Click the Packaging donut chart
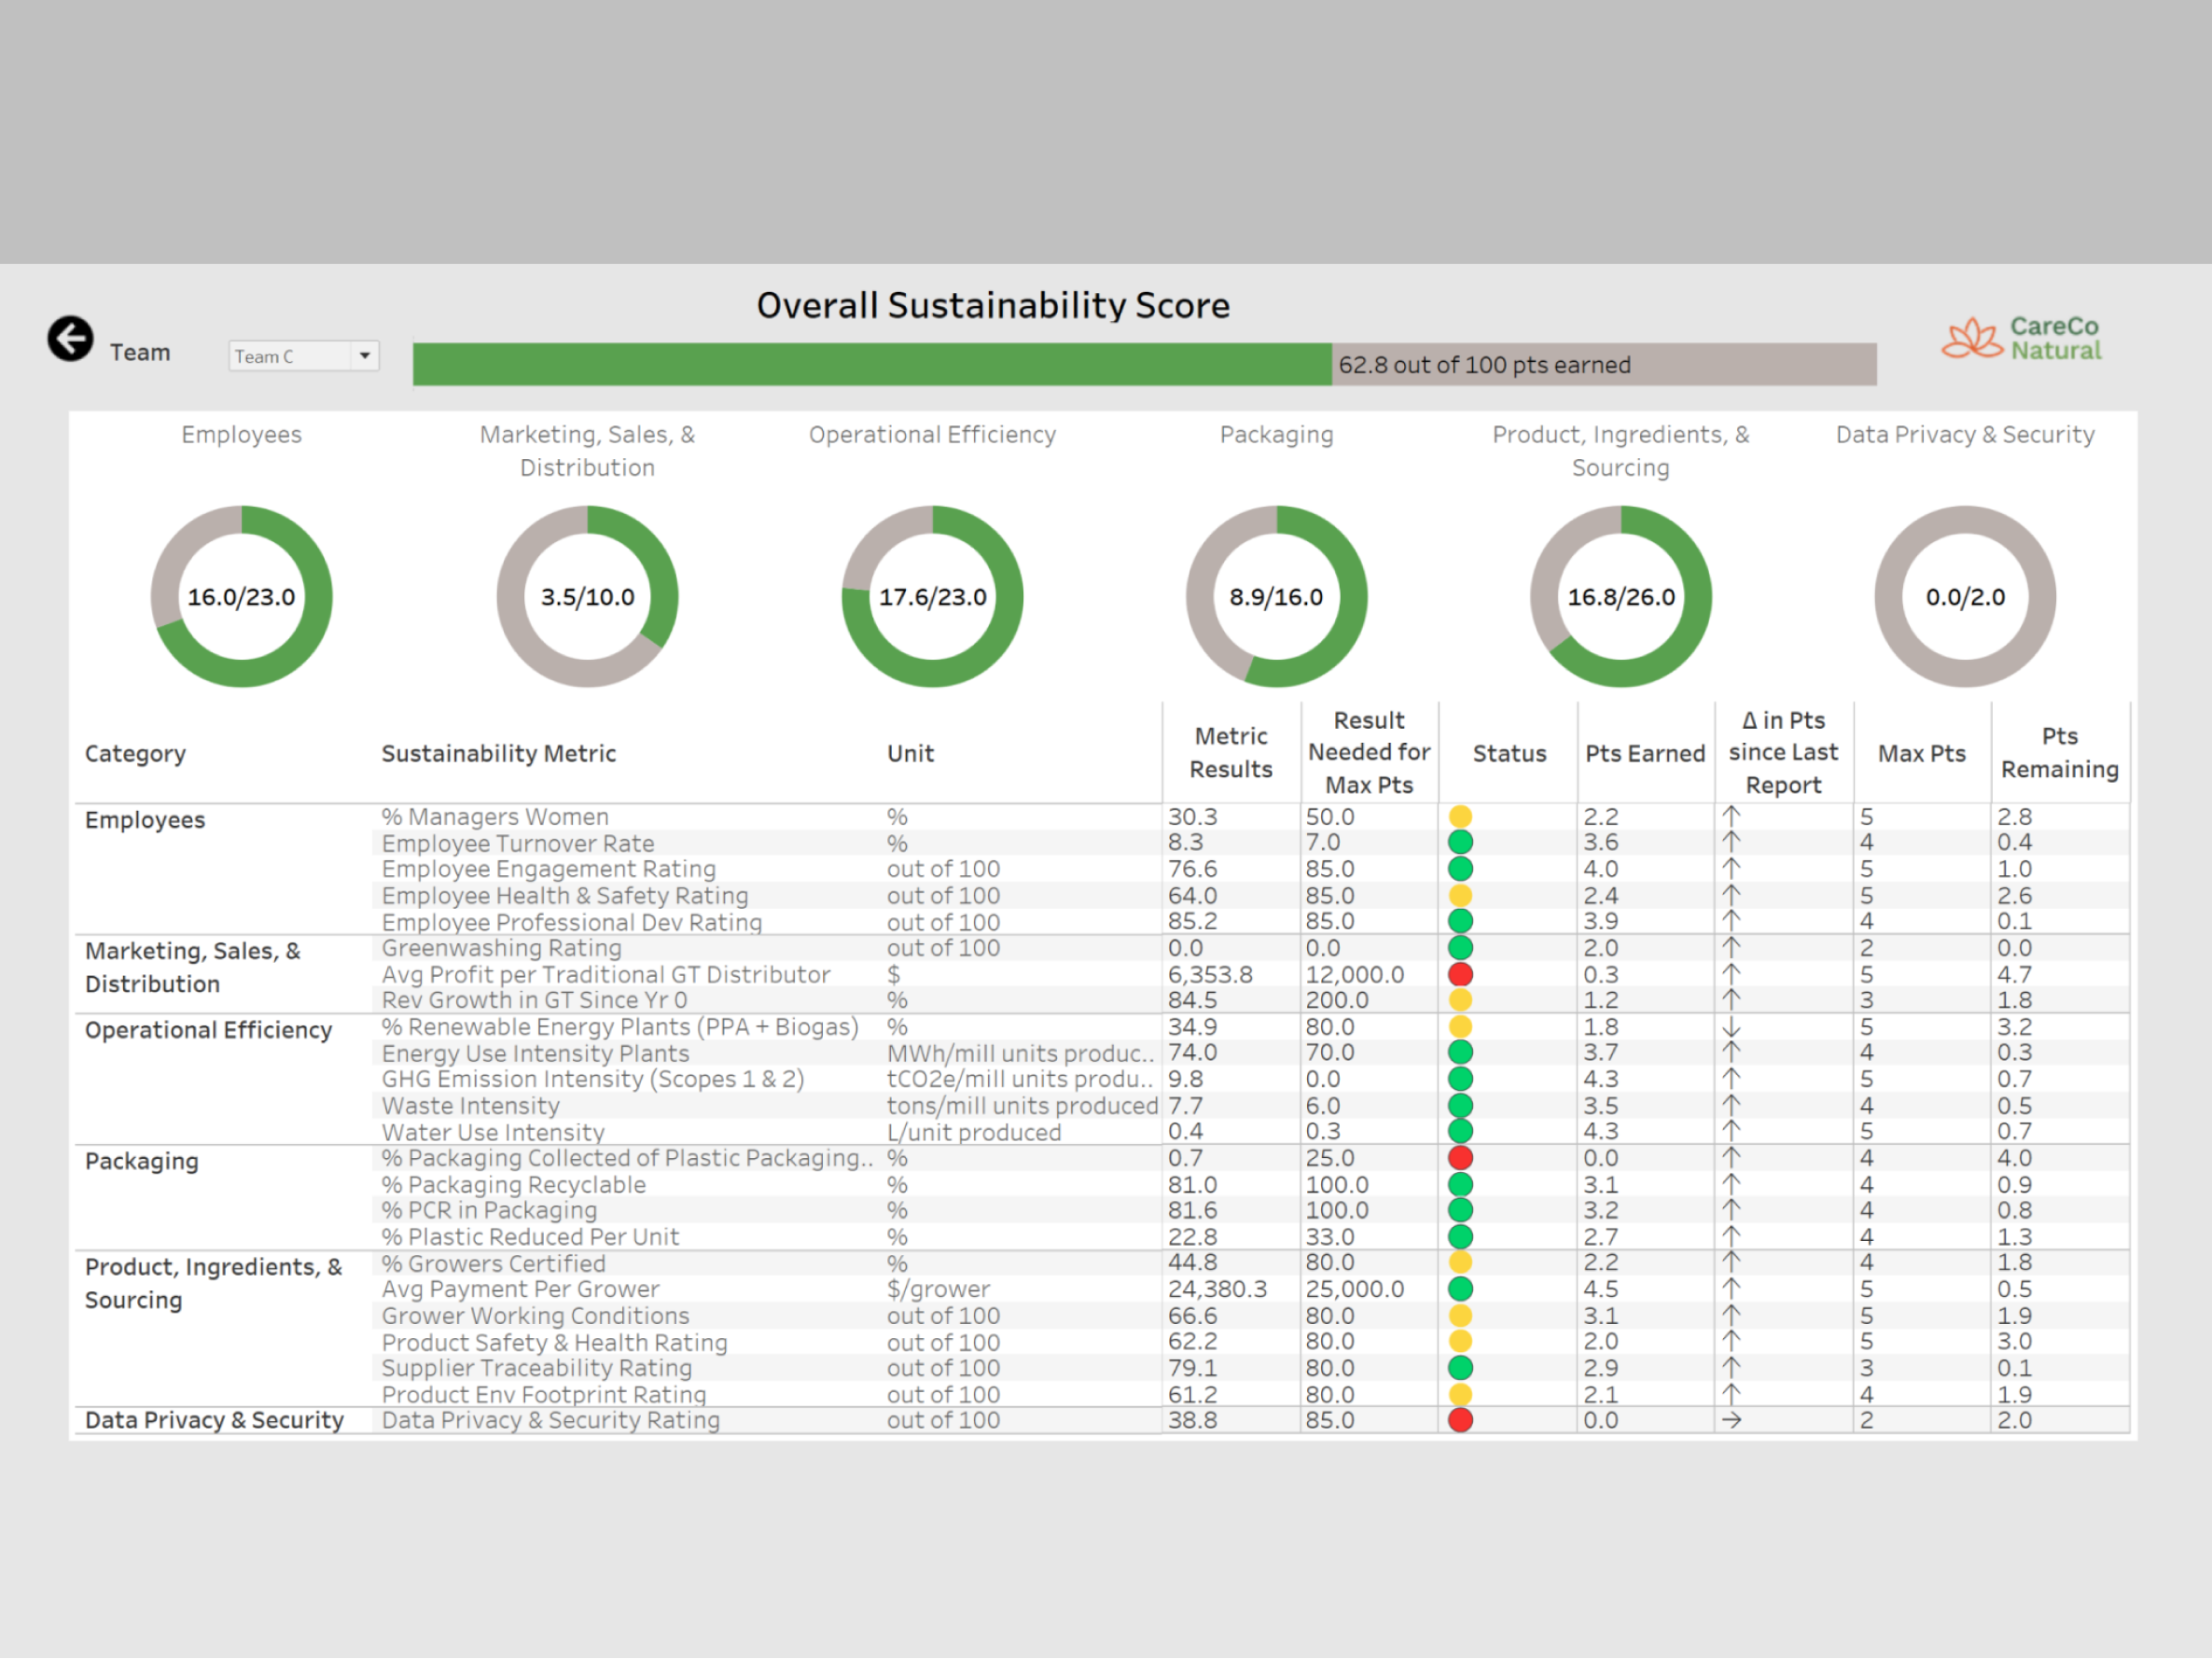This screenshot has width=2212, height=1659. coord(1277,596)
